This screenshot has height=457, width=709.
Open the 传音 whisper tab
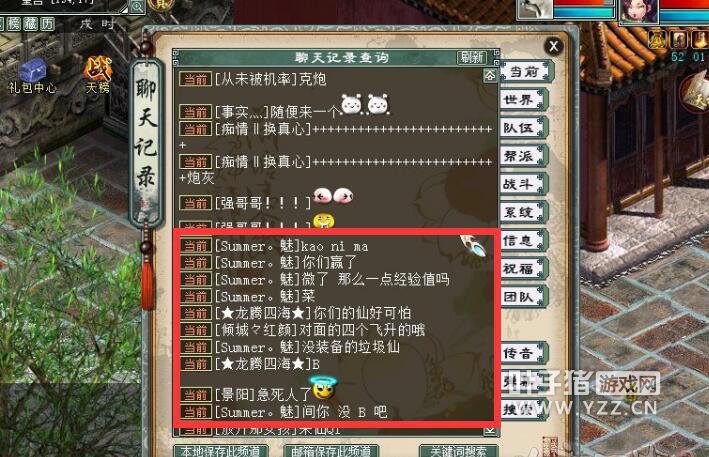[524, 353]
